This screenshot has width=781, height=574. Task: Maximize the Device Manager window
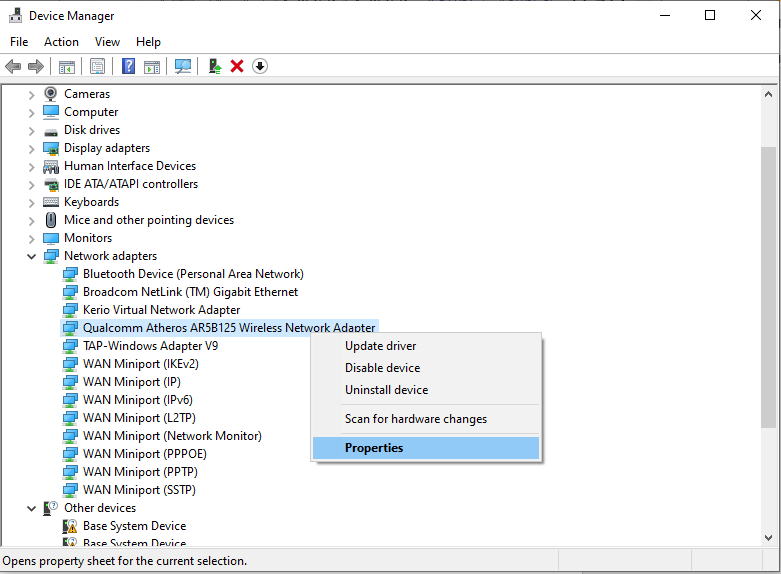click(x=710, y=15)
